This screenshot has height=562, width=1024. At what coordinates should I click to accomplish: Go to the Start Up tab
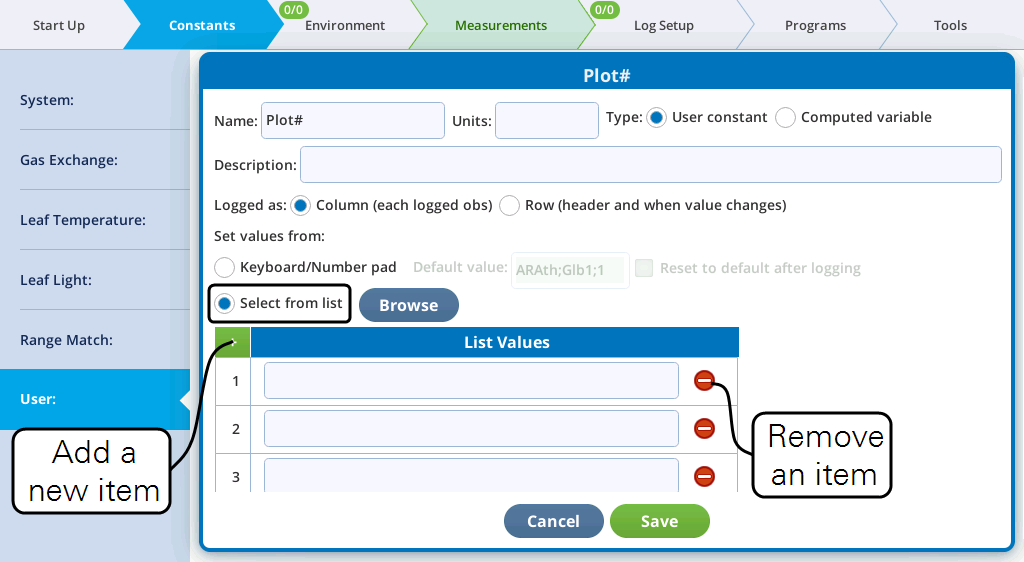(59, 25)
